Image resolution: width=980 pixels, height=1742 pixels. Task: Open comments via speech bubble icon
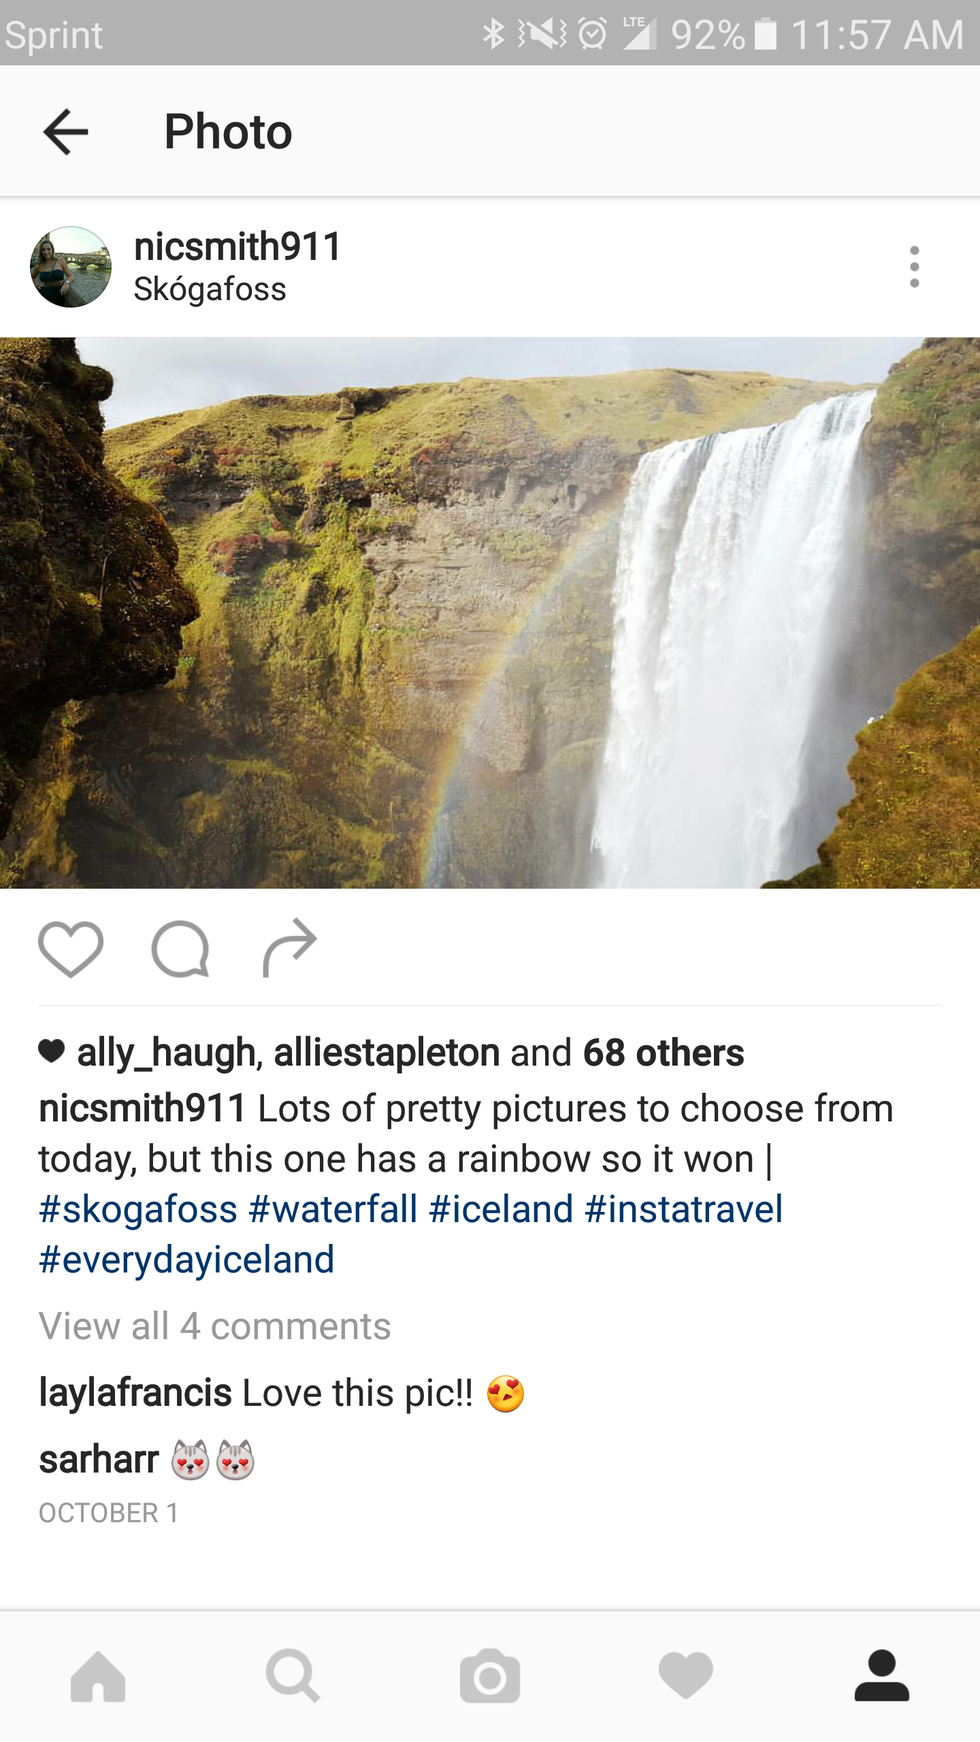[x=181, y=948]
